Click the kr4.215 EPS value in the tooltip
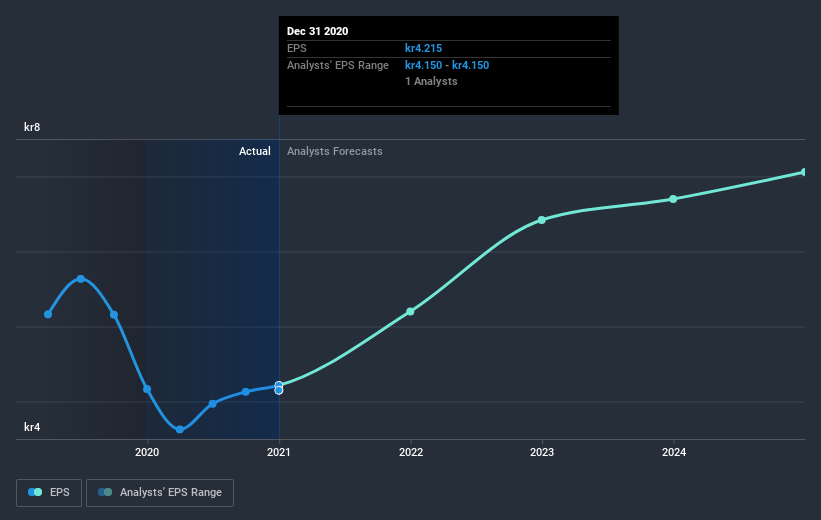The image size is (821, 520). click(x=424, y=48)
